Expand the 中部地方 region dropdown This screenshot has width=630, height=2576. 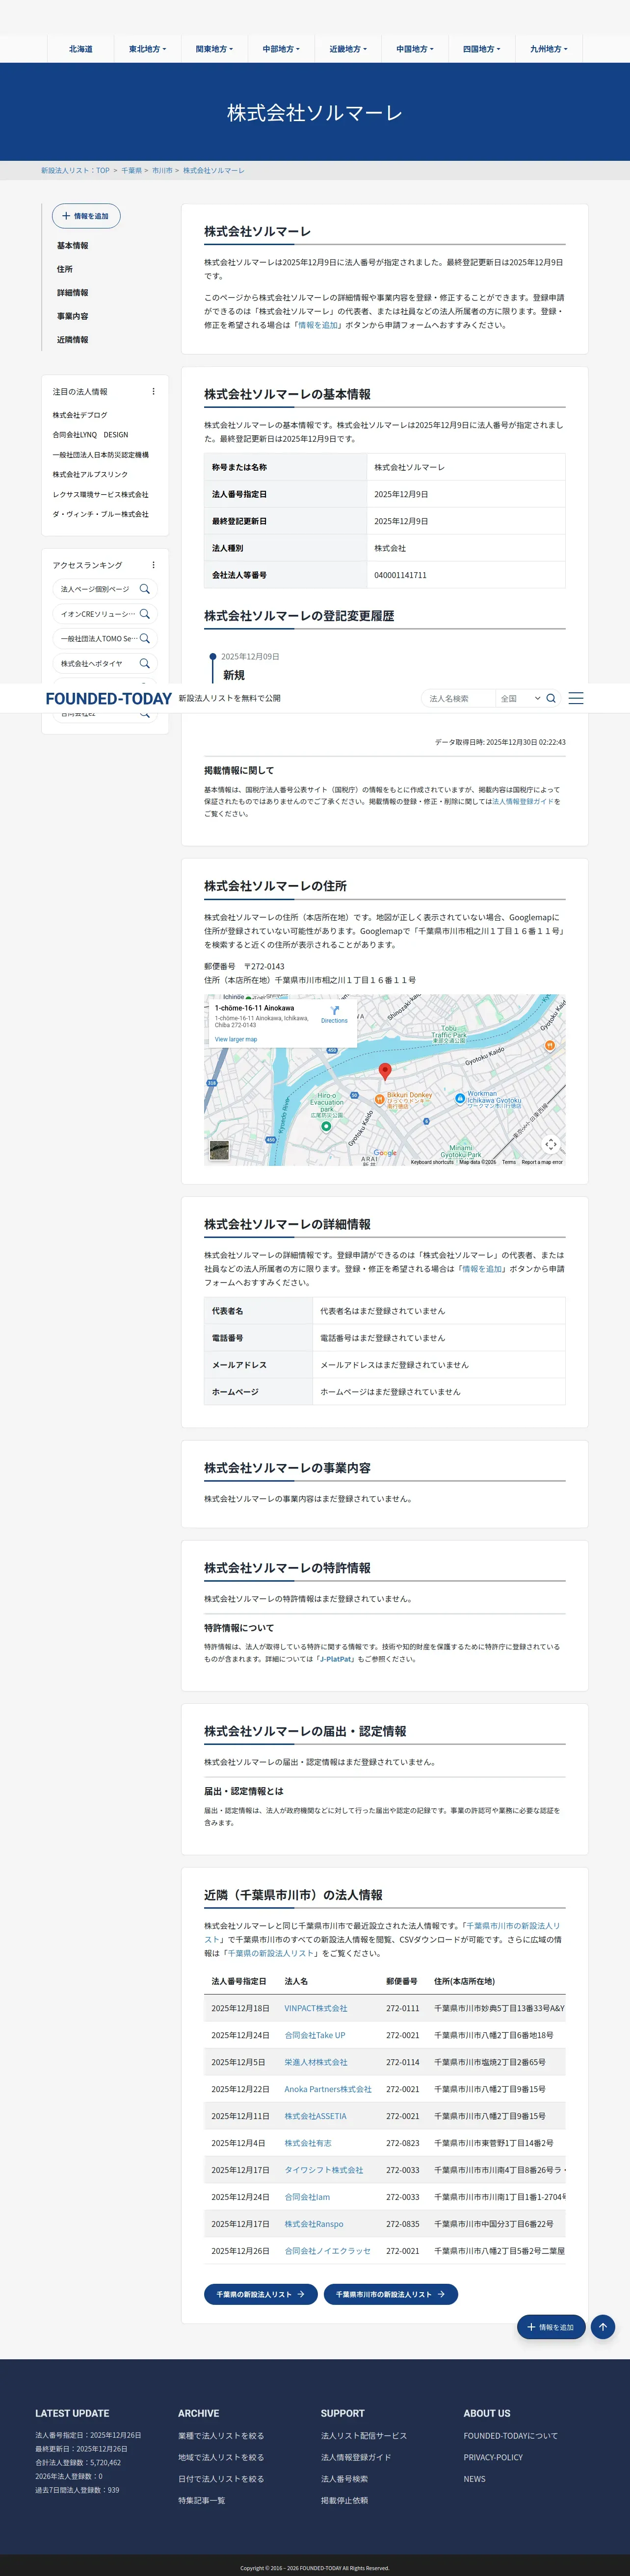click(281, 49)
